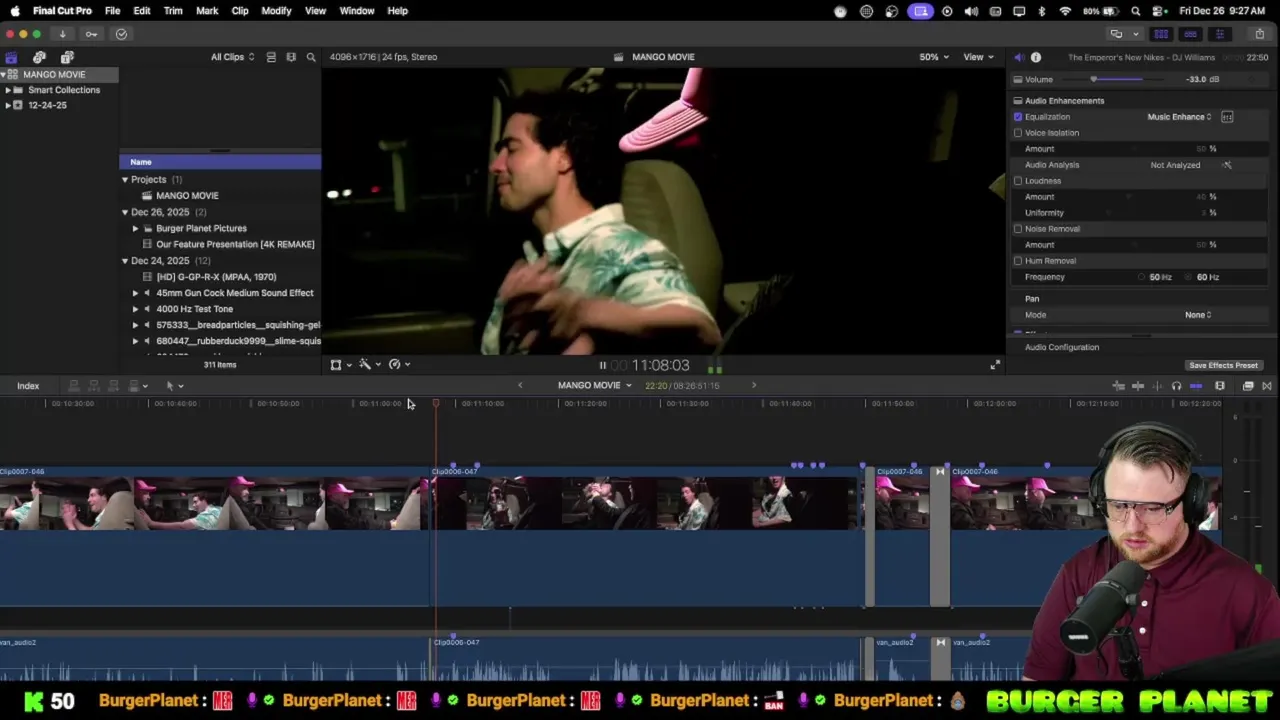Open the timeline Index button
Screen dimensions: 1280x720
click(x=28, y=386)
